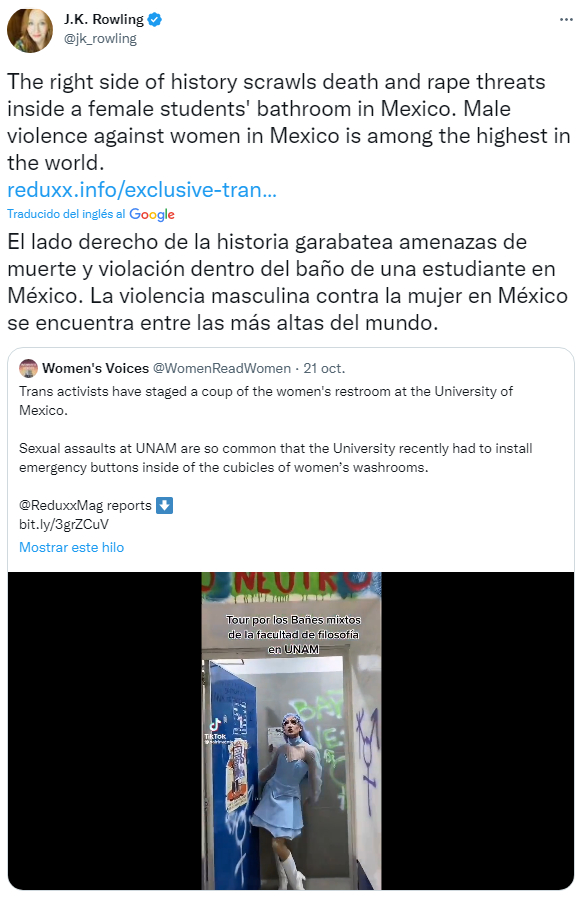Open Women's Voices avatar in quoted tweet
Viewport: 583px width, 900px height.
click(28, 368)
